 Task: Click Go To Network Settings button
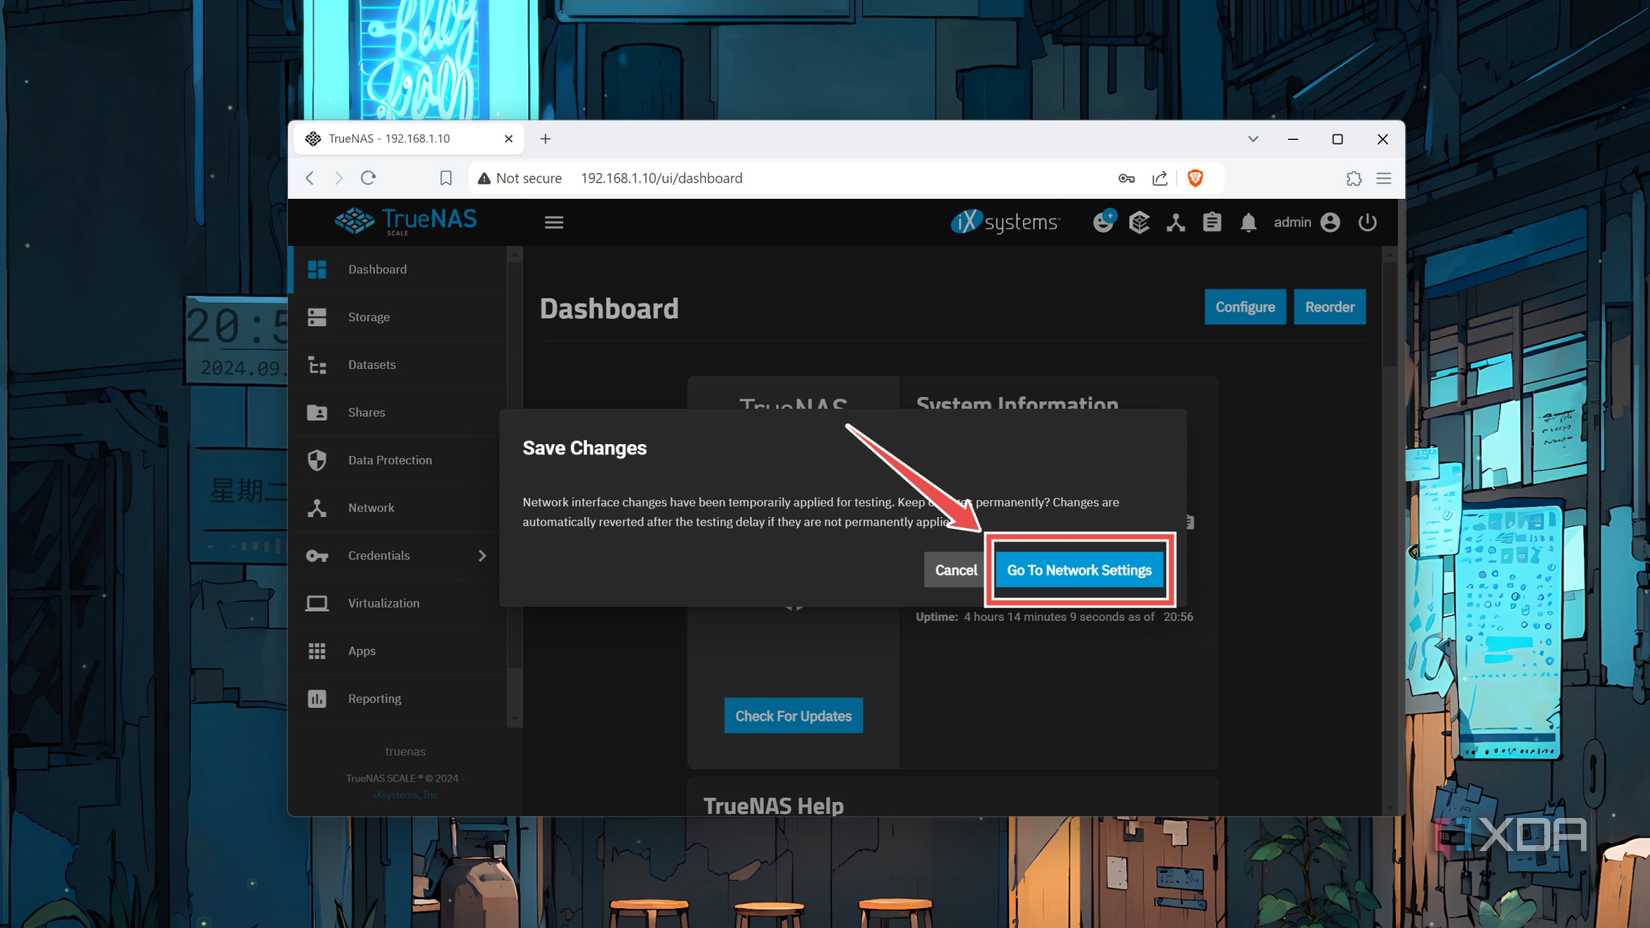click(1079, 570)
